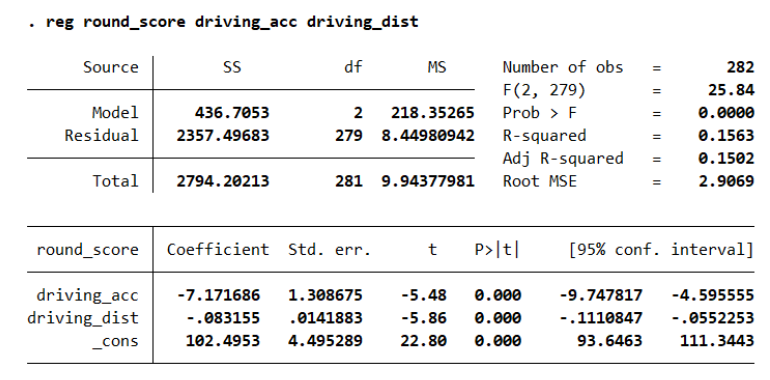770x380 pixels.
Task: Click the P>|t| column header
Action: 496,250
